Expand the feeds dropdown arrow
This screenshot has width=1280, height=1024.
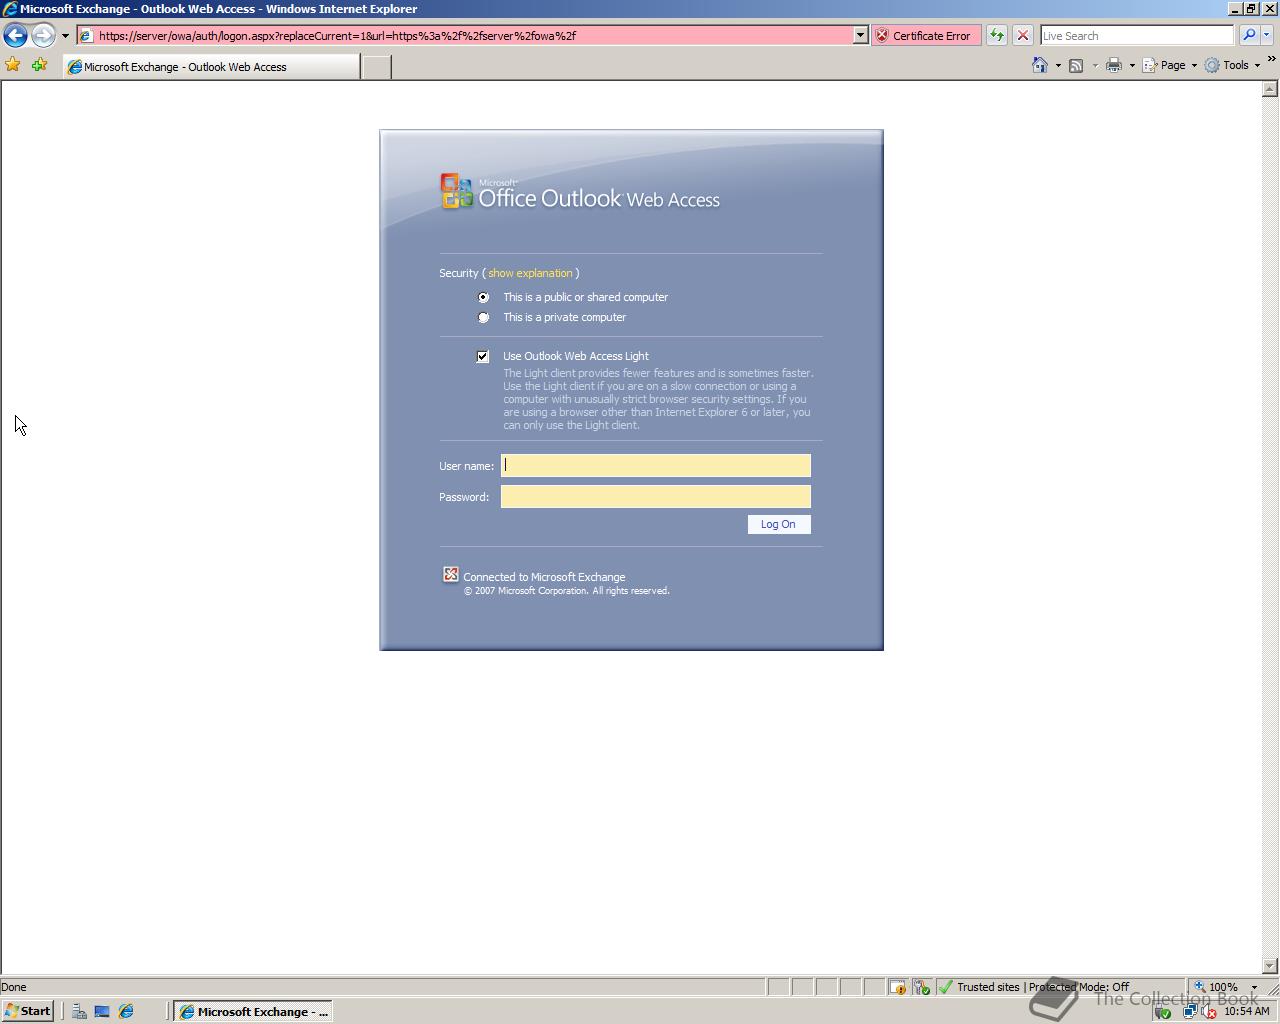(1094, 66)
